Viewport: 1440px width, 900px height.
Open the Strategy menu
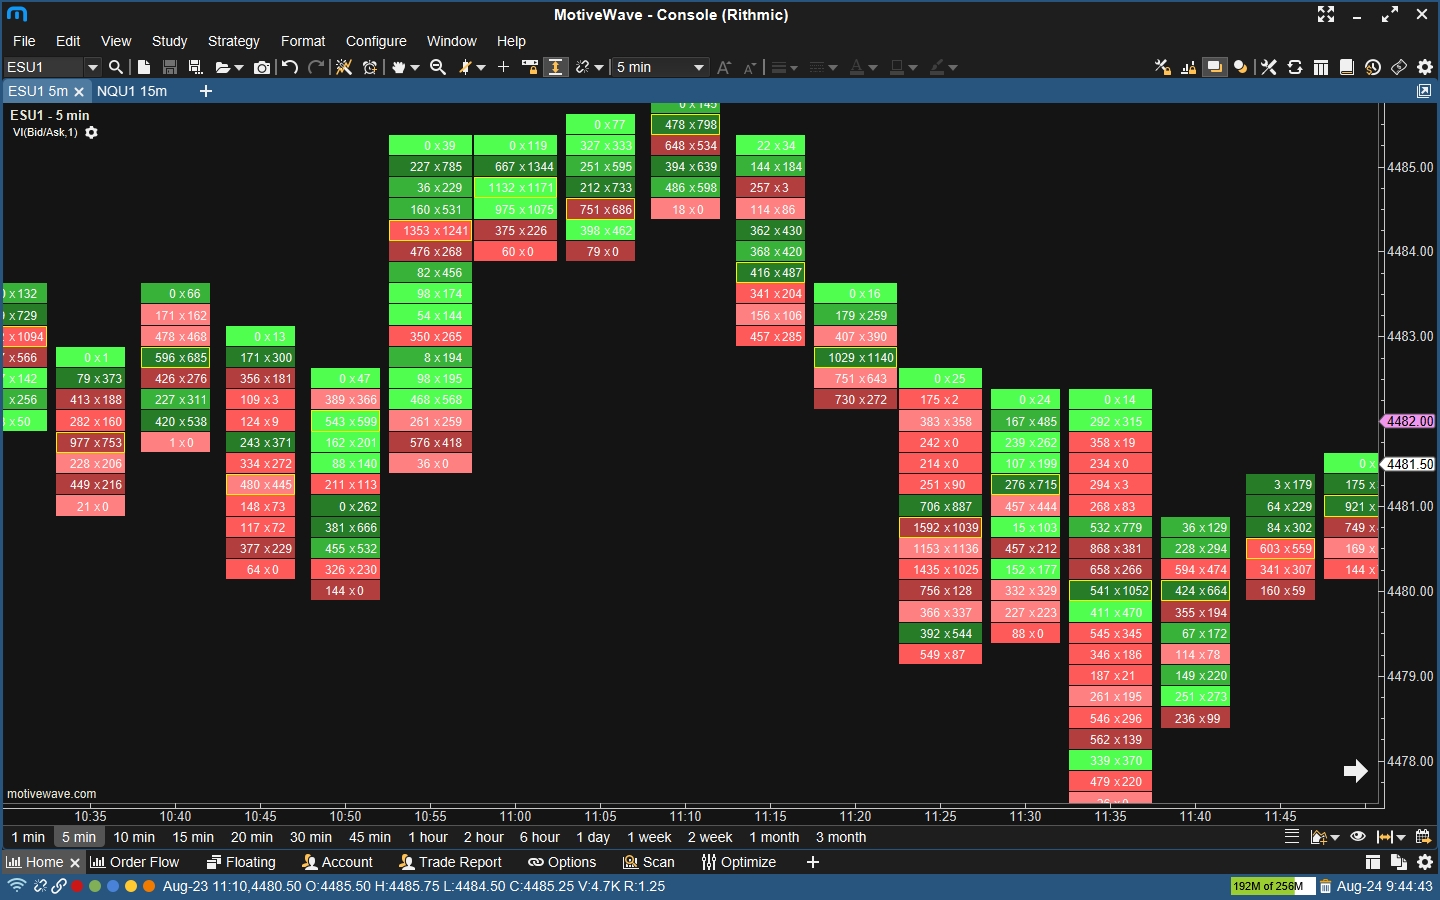click(233, 41)
